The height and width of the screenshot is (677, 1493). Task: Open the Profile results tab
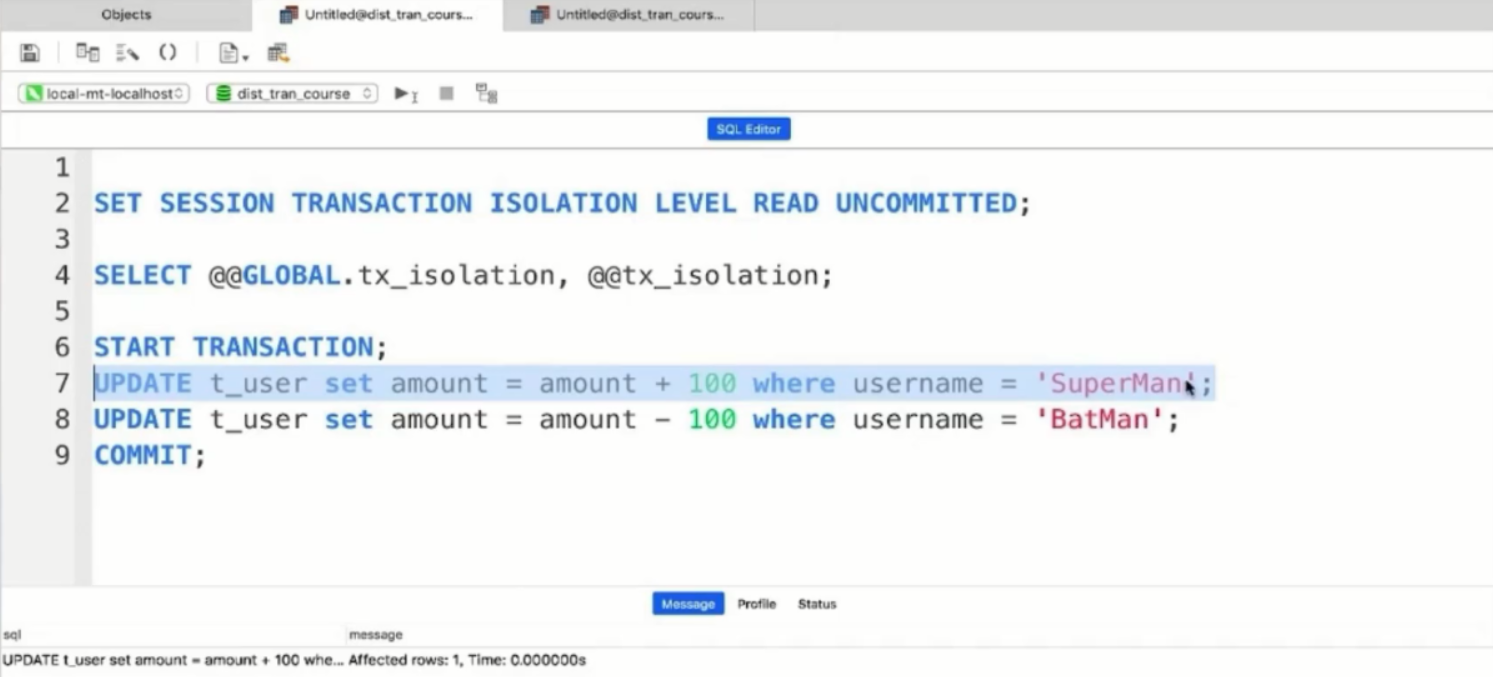tap(757, 604)
